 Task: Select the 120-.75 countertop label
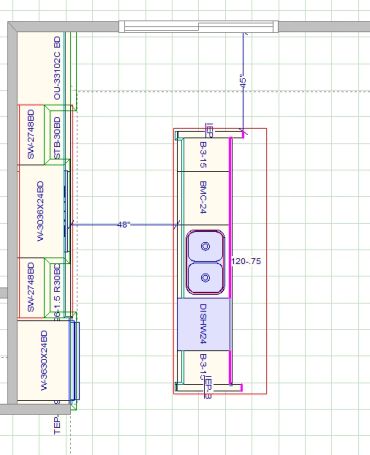click(246, 261)
